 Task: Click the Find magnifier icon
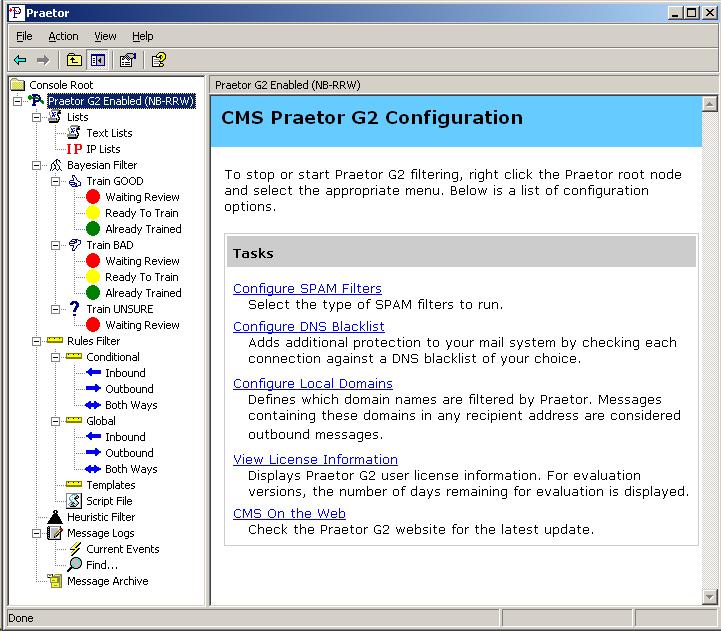point(74,564)
